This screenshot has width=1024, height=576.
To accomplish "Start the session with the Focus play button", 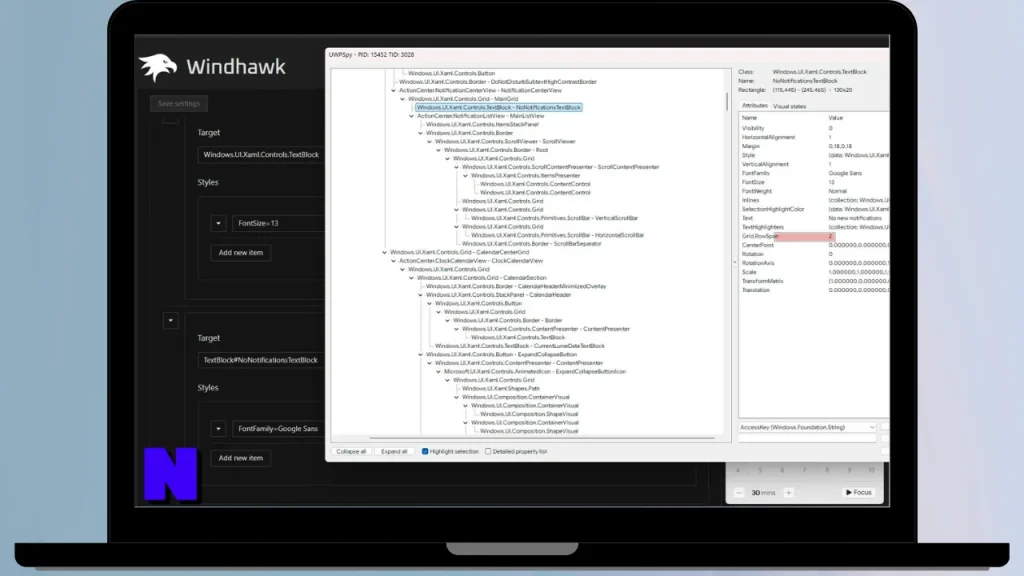I will (x=858, y=492).
